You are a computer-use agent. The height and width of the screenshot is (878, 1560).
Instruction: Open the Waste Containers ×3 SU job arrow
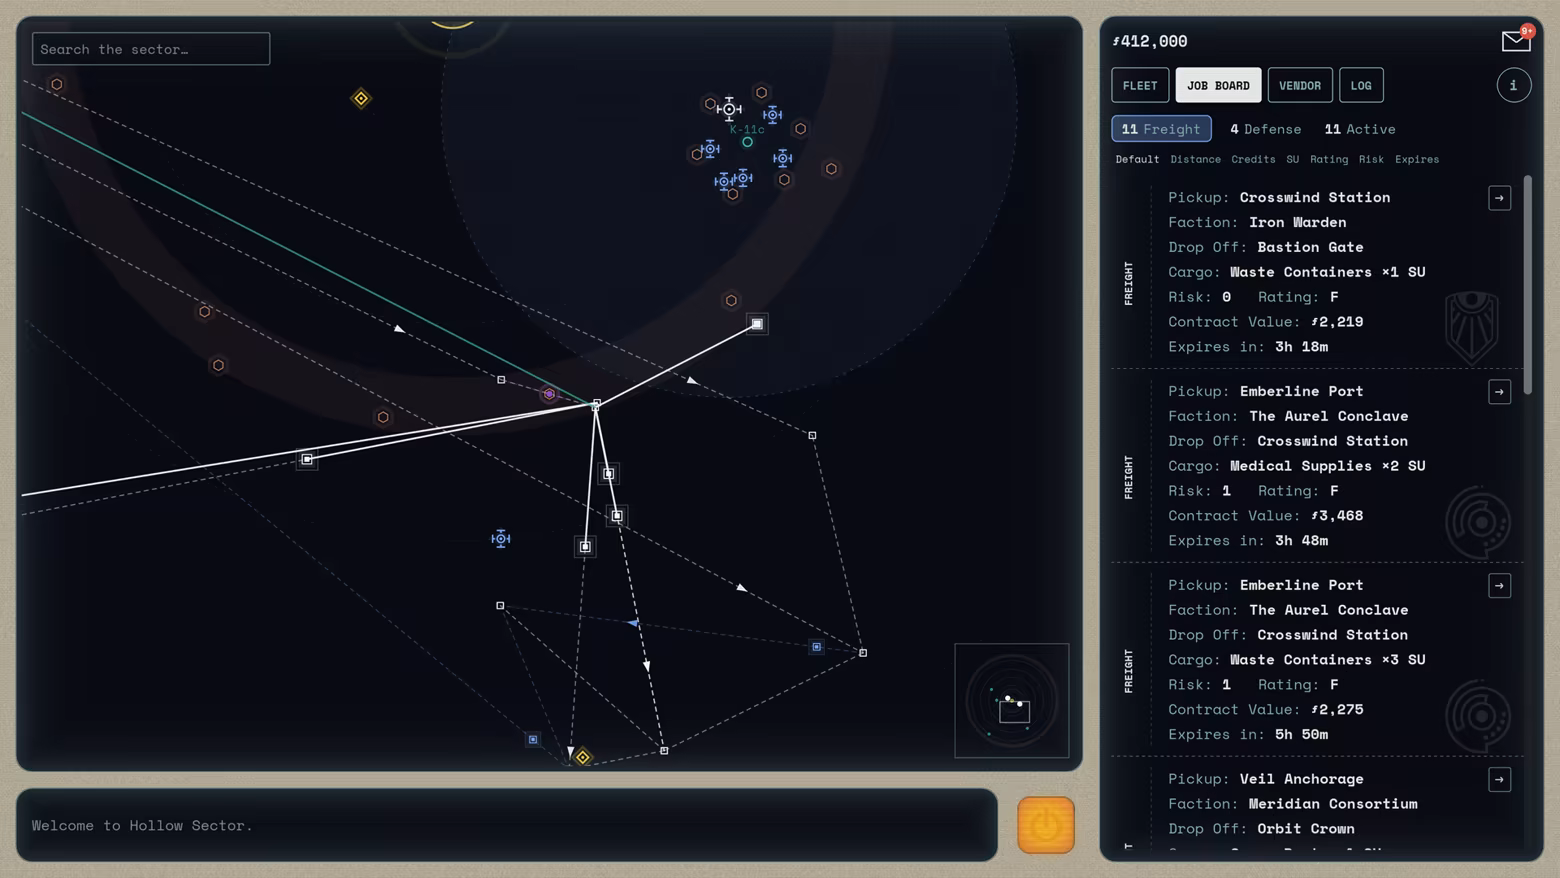tap(1499, 586)
